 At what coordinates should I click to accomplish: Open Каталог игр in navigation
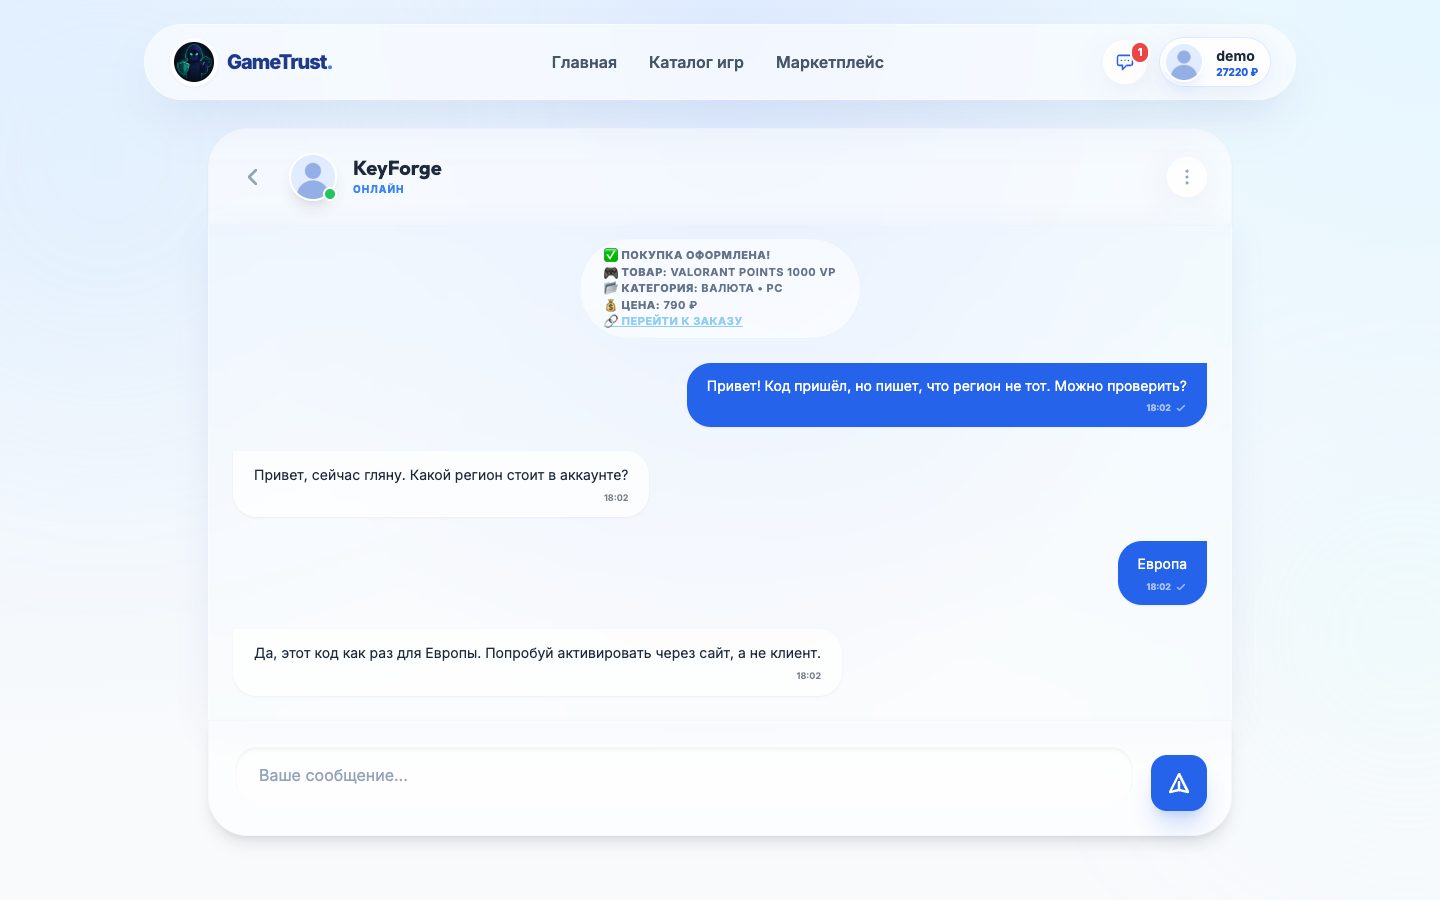(x=696, y=62)
